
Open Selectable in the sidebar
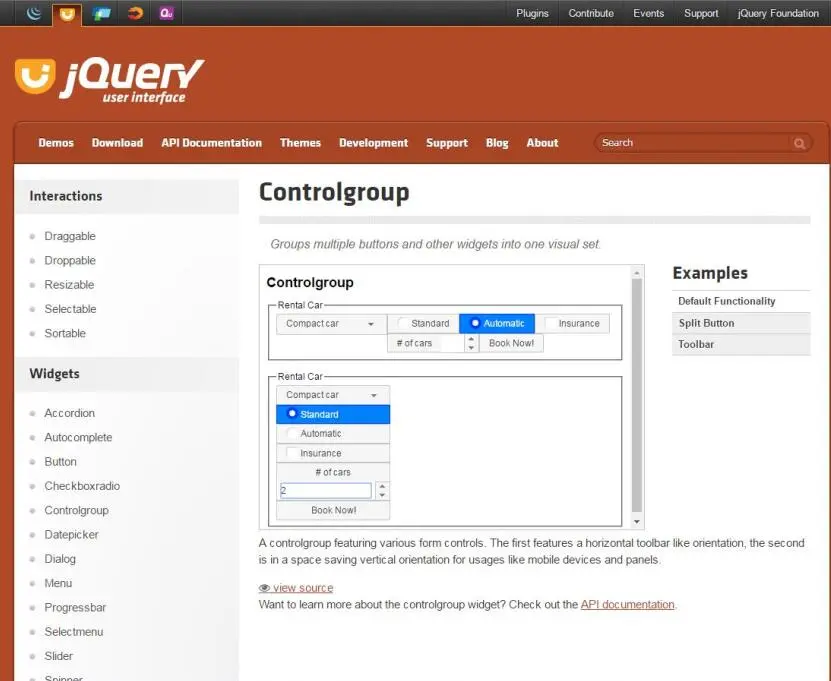click(x=70, y=309)
